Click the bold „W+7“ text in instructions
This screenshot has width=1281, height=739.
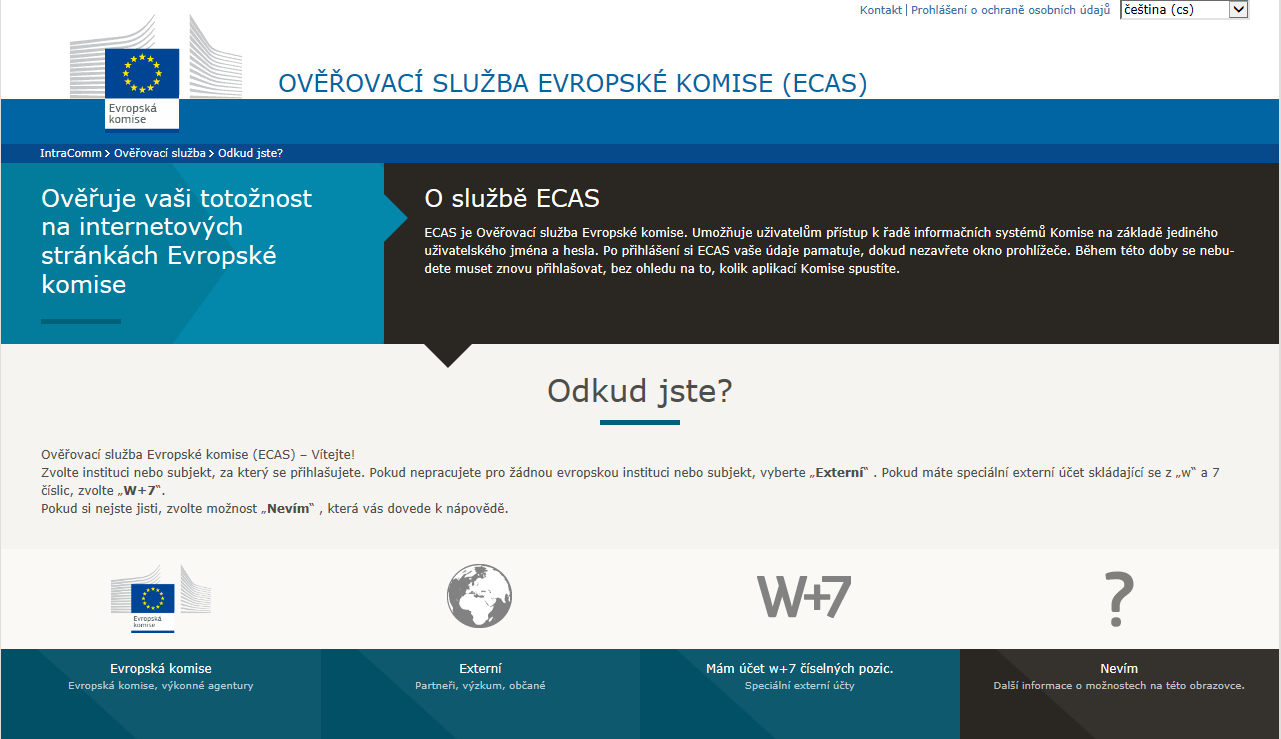[139, 490]
